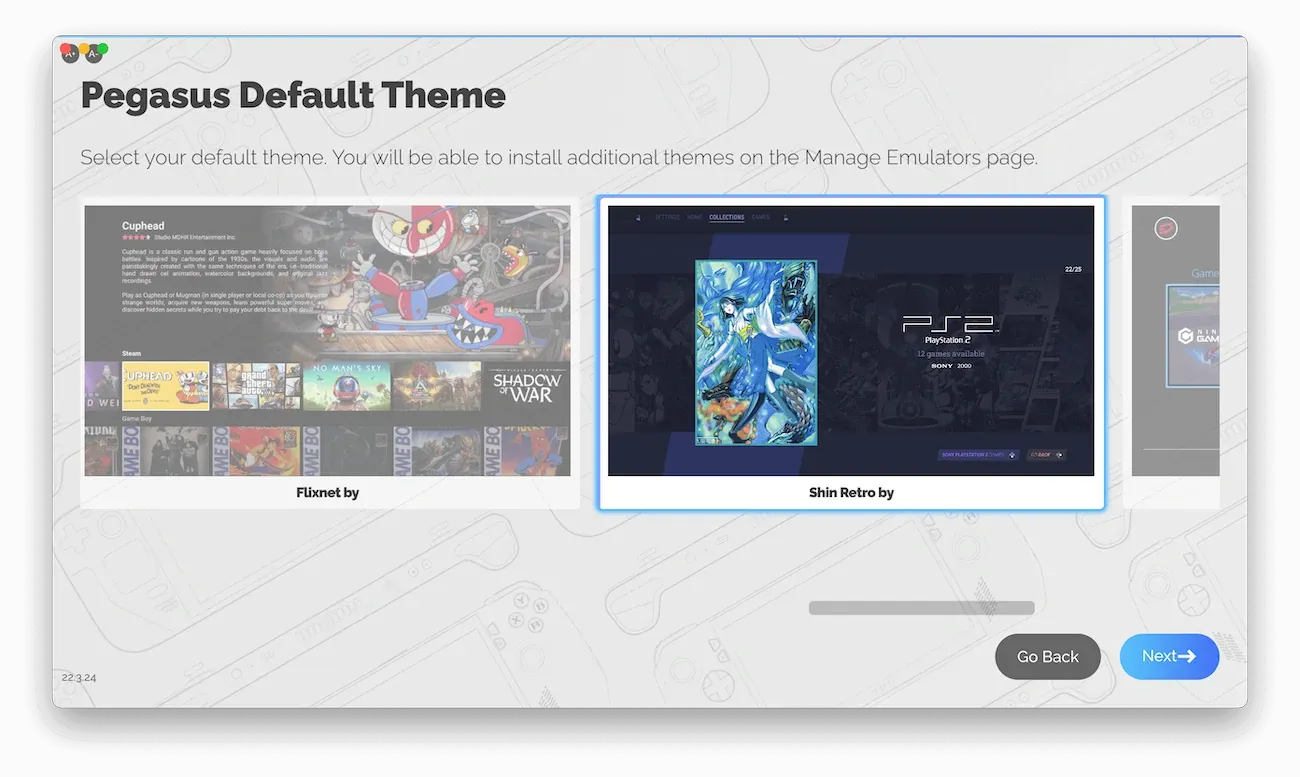Select the Flixnet theme card
The width and height of the screenshot is (1300, 777).
329,353
